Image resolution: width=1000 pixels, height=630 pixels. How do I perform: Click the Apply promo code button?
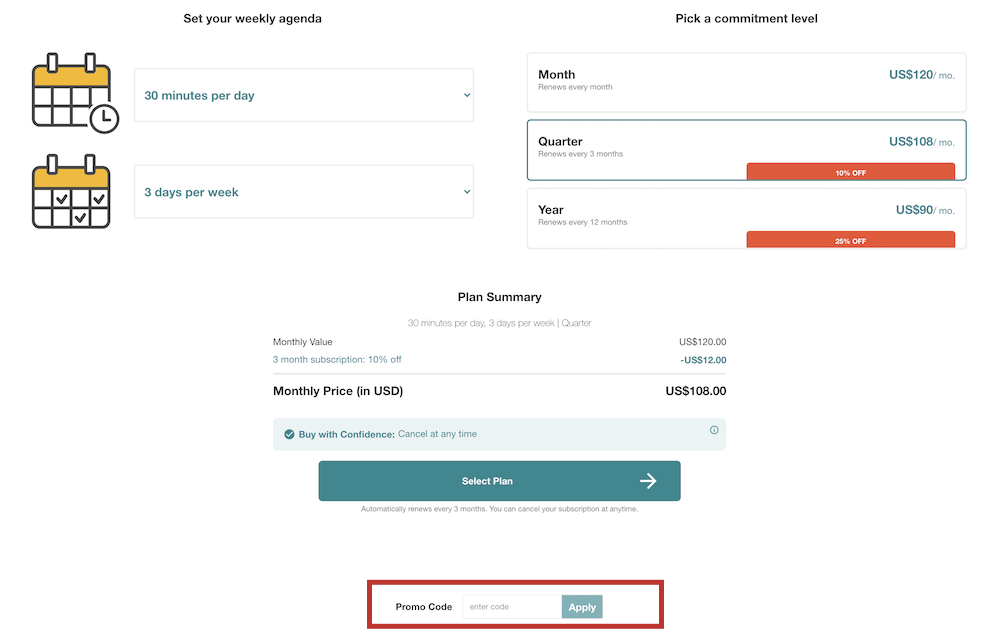tap(582, 607)
